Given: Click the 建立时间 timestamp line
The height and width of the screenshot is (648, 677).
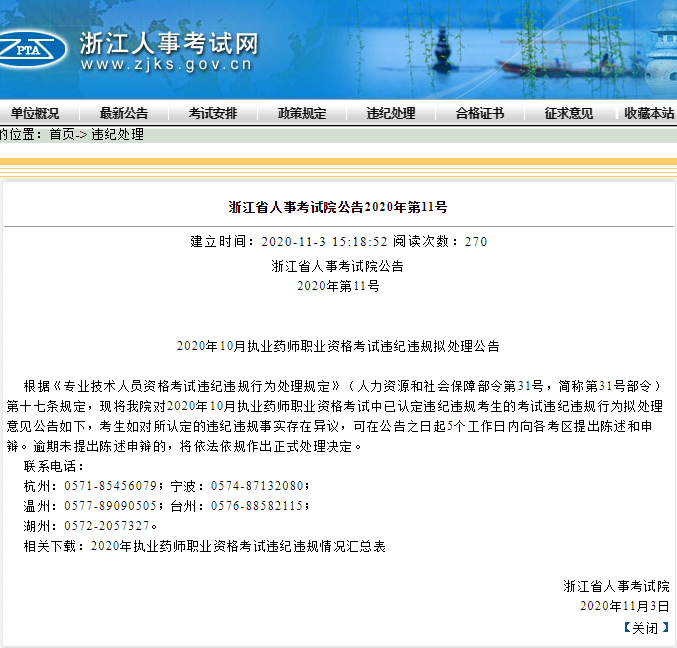Looking at the screenshot, I should point(338,242).
